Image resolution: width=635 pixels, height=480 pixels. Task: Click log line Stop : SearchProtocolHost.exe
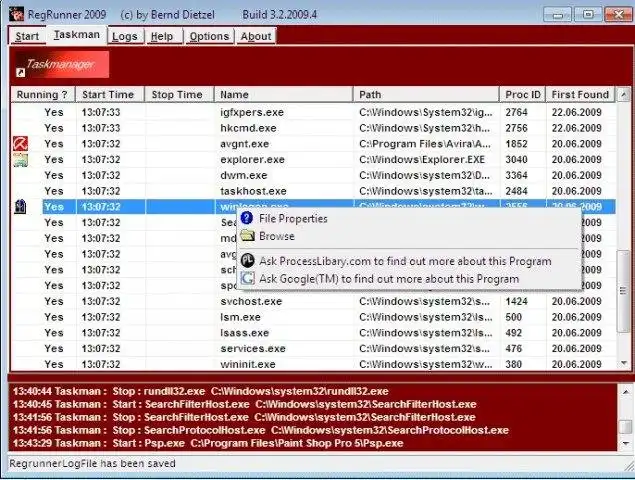[260, 430]
